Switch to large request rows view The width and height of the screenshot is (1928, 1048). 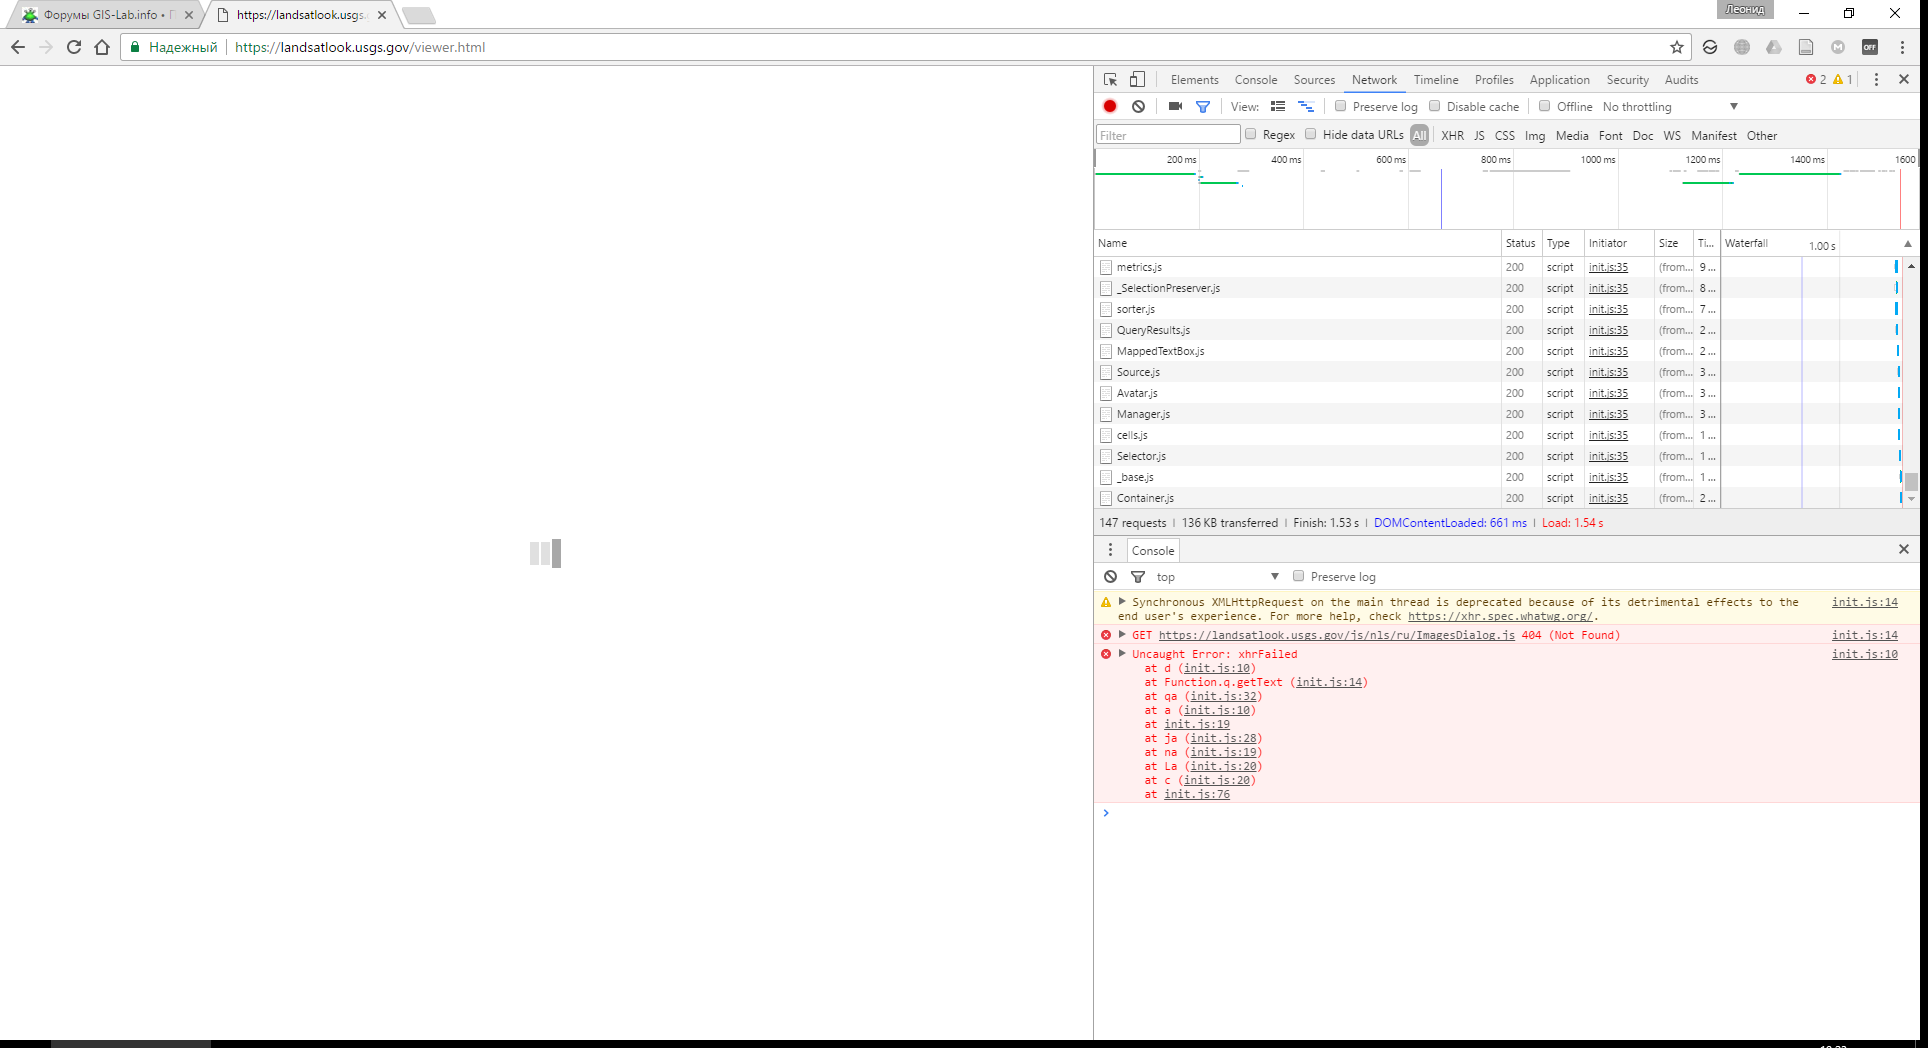[1278, 106]
